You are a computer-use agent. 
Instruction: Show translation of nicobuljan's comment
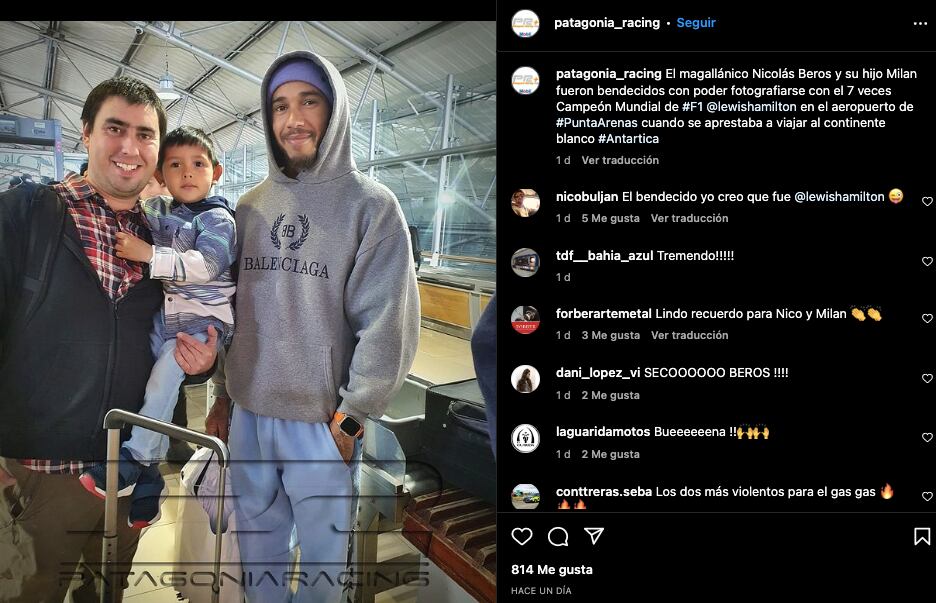pyautogui.click(x=689, y=218)
